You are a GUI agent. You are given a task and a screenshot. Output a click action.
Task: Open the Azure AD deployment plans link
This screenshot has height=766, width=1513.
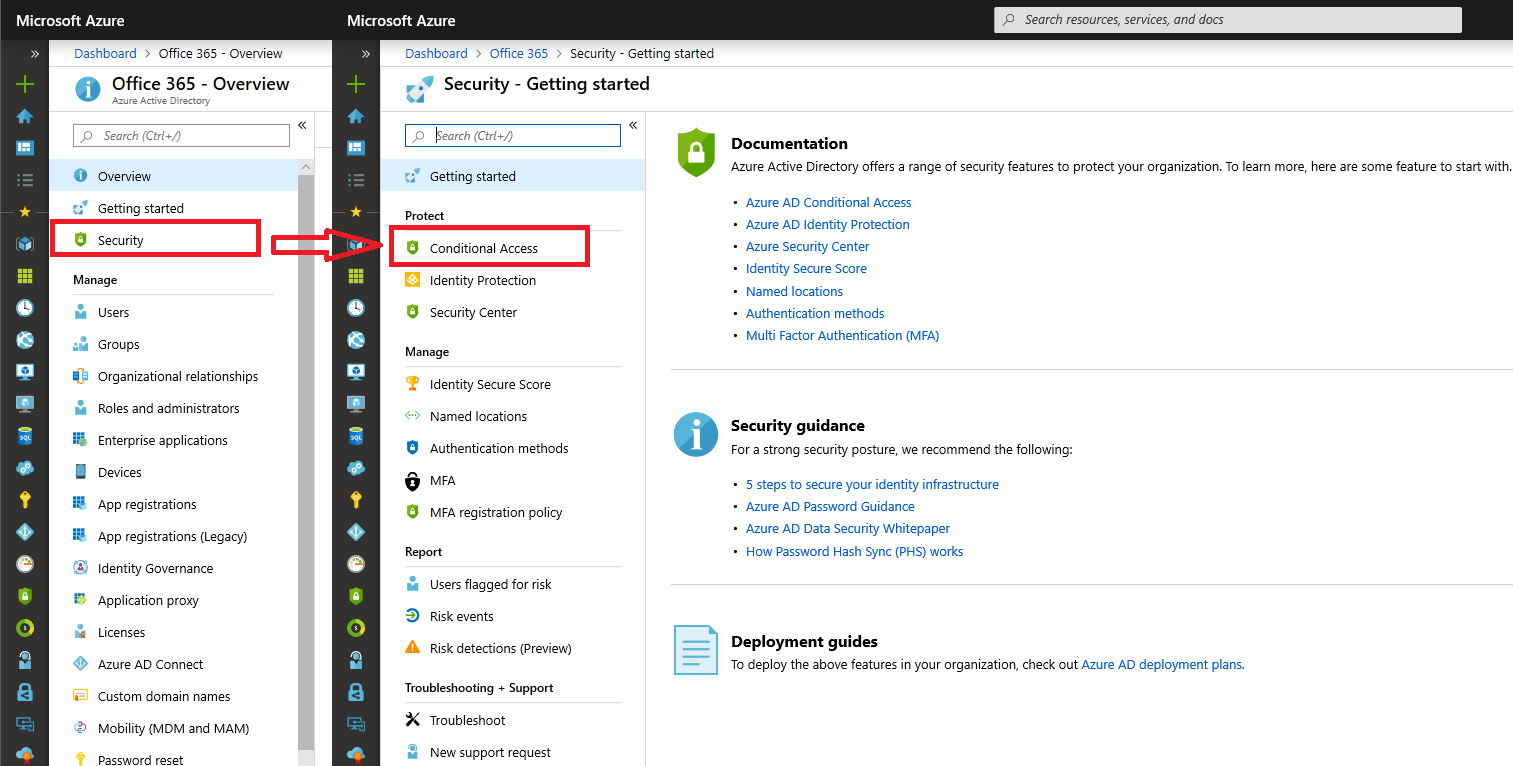coord(1161,664)
